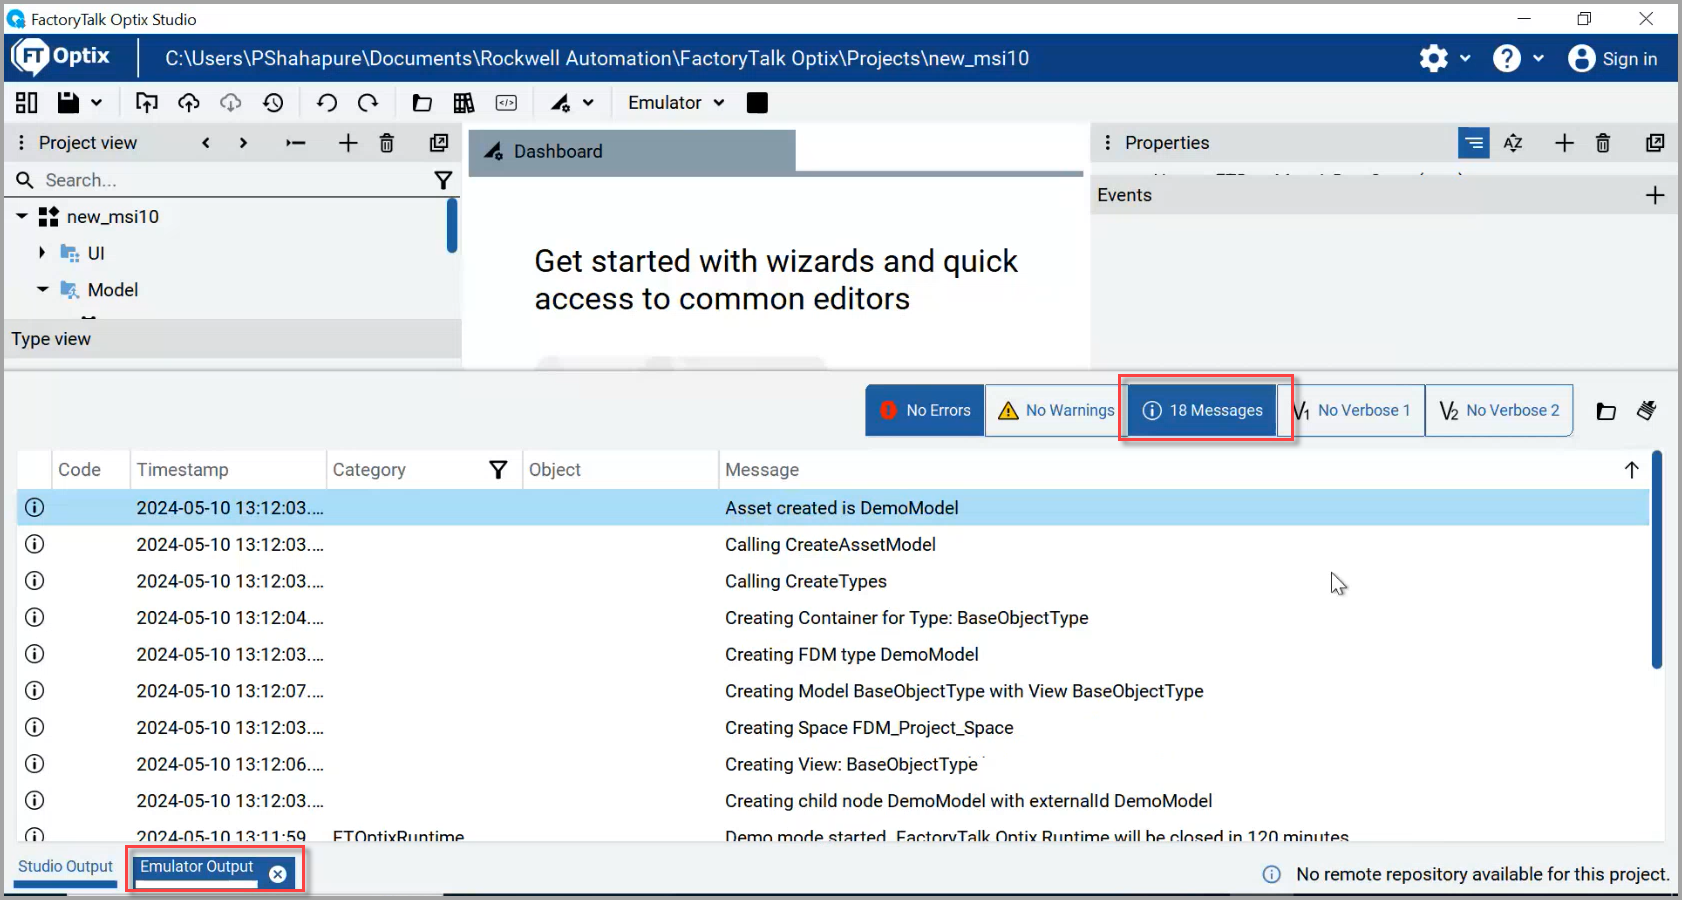Select the Model tree item
The image size is (1682, 900).
[112, 290]
